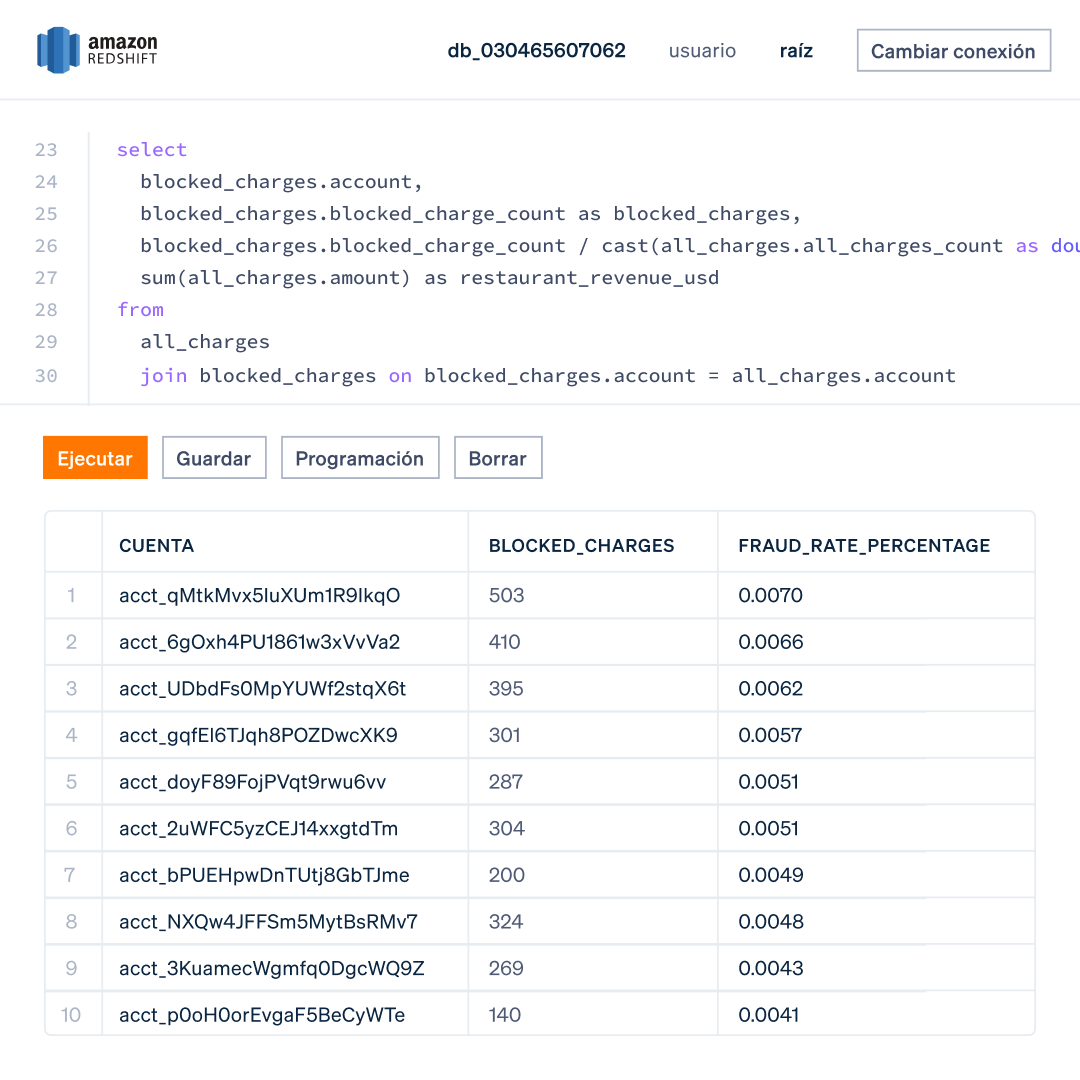The height and width of the screenshot is (1080, 1080).
Task: Click blocked charges value 304
Action: coord(506,828)
